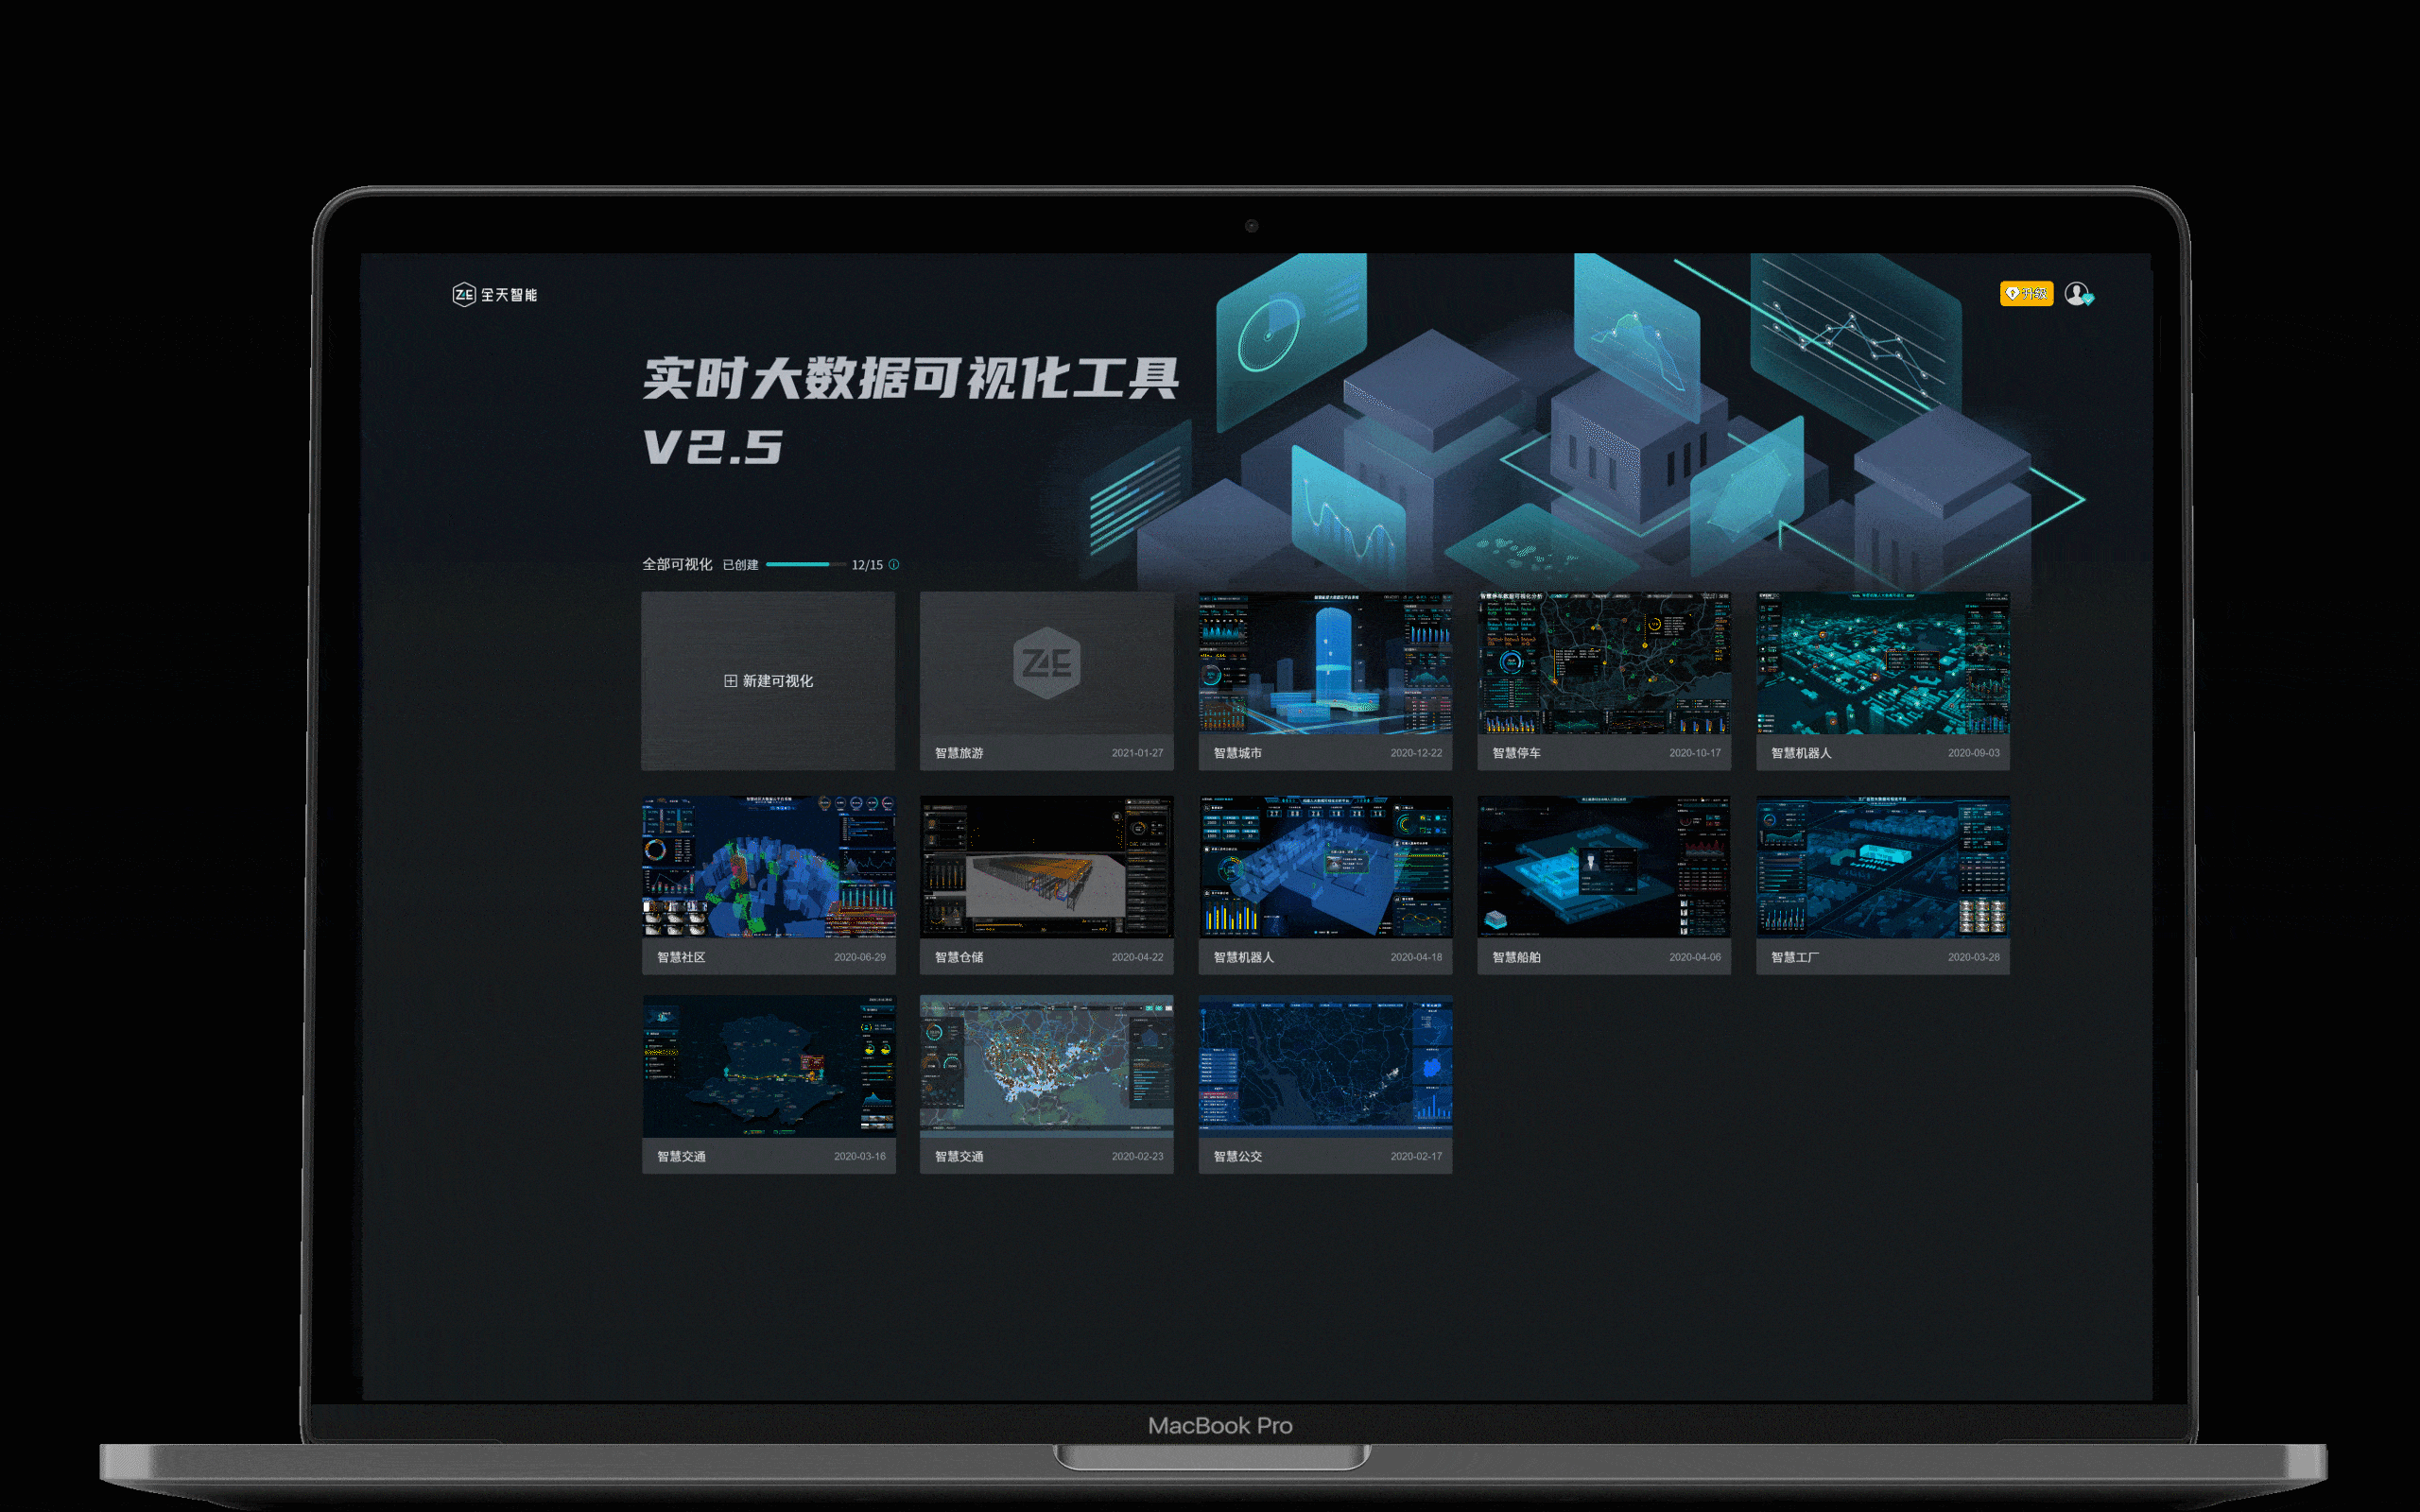Viewport: 2420px width, 1512px height.
Task: Click the 全部可视化 heading label
Action: 677,565
